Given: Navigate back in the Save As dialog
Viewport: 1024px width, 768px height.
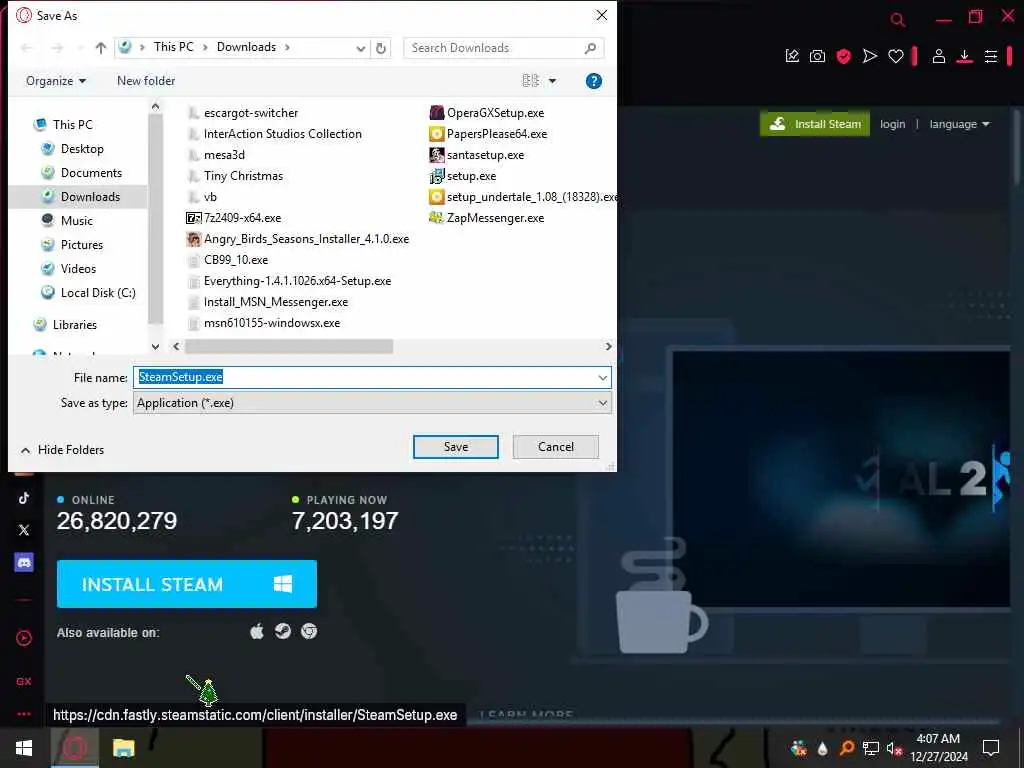Looking at the screenshot, I should 27,48.
